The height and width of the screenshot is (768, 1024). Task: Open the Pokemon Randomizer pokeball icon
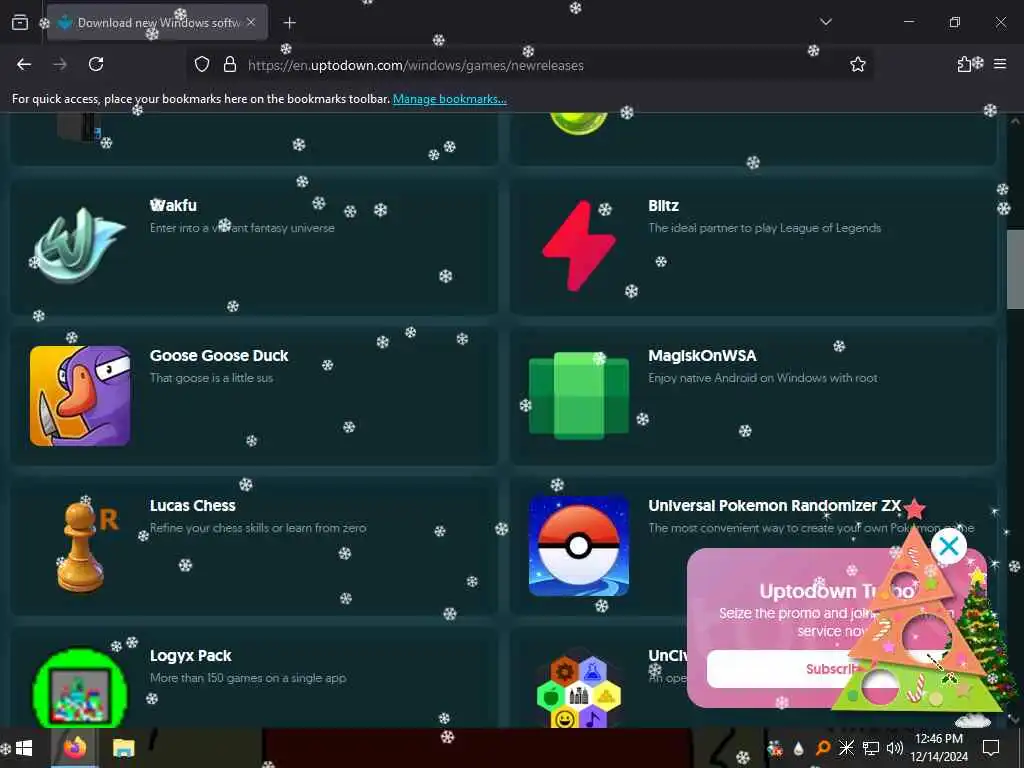pos(579,546)
